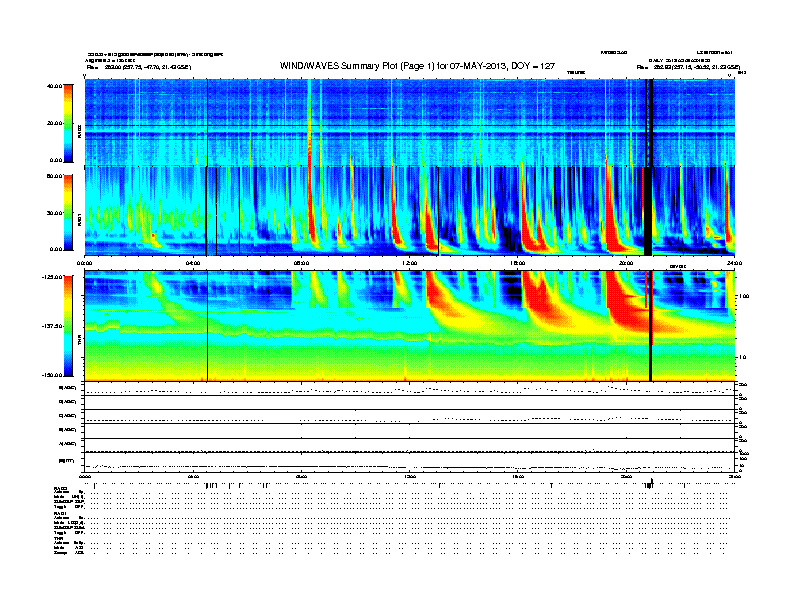This screenshot has width=792, height=612.
Task: Click the 100 tick label on TNR right axis
Action: coord(743,296)
